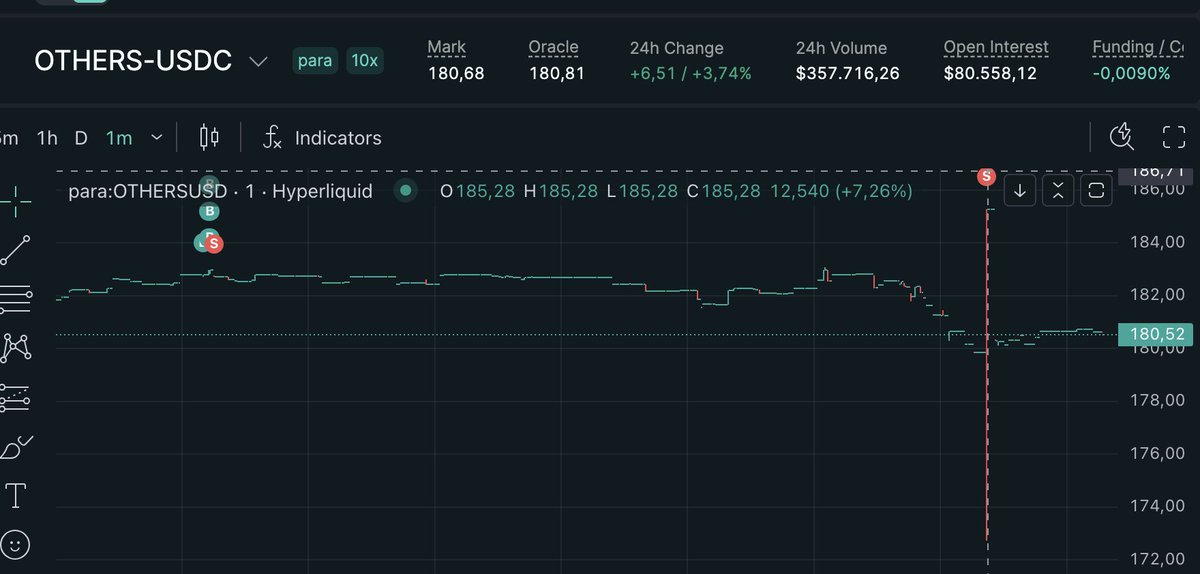The width and height of the screenshot is (1200, 574).
Task: Click the 180,52 current price tag
Action: point(1156,335)
